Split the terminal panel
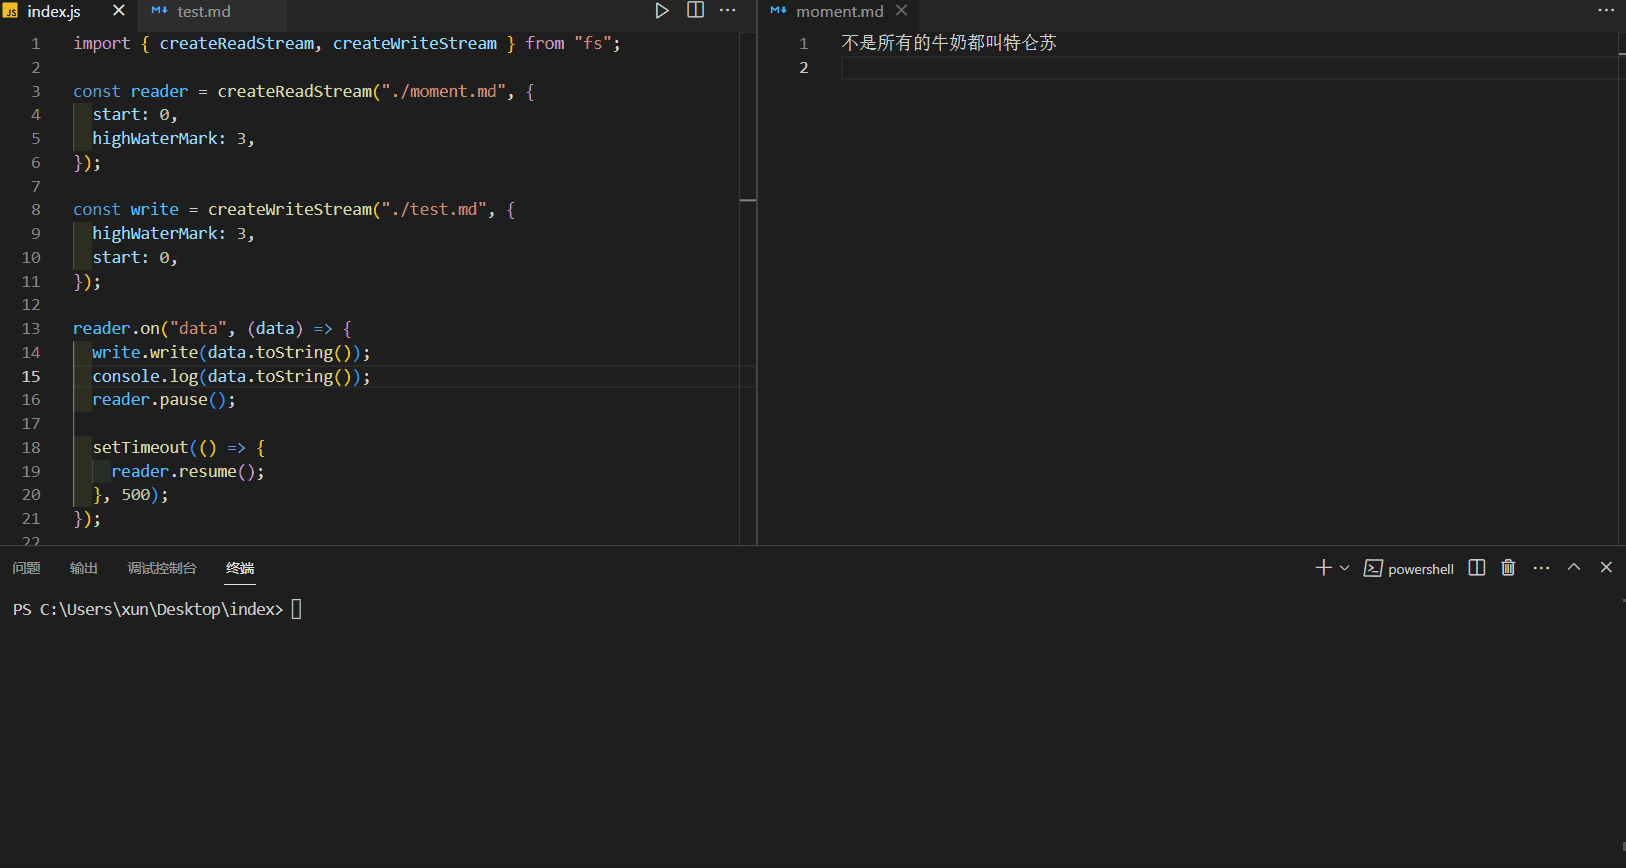The width and height of the screenshot is (1626, 868). coord(1477,568)
